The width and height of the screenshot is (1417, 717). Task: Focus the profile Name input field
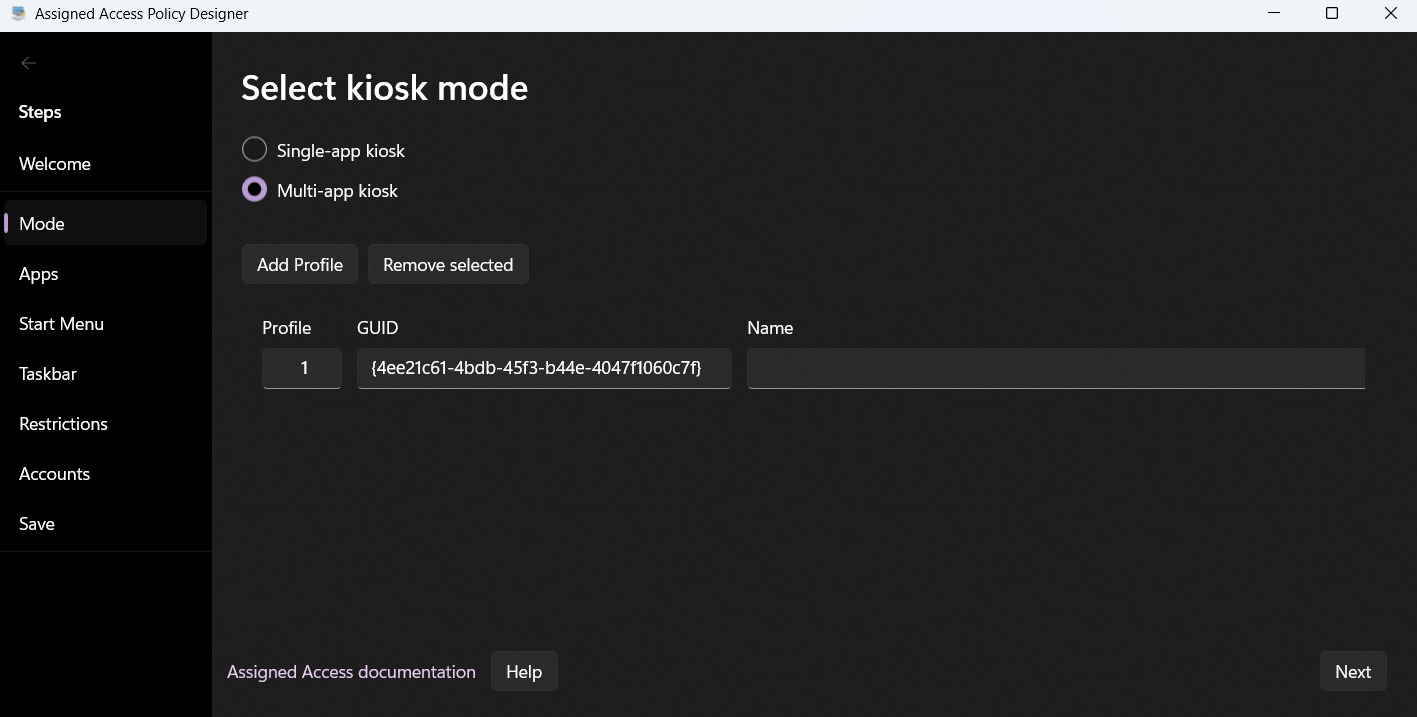(1056, 368)
